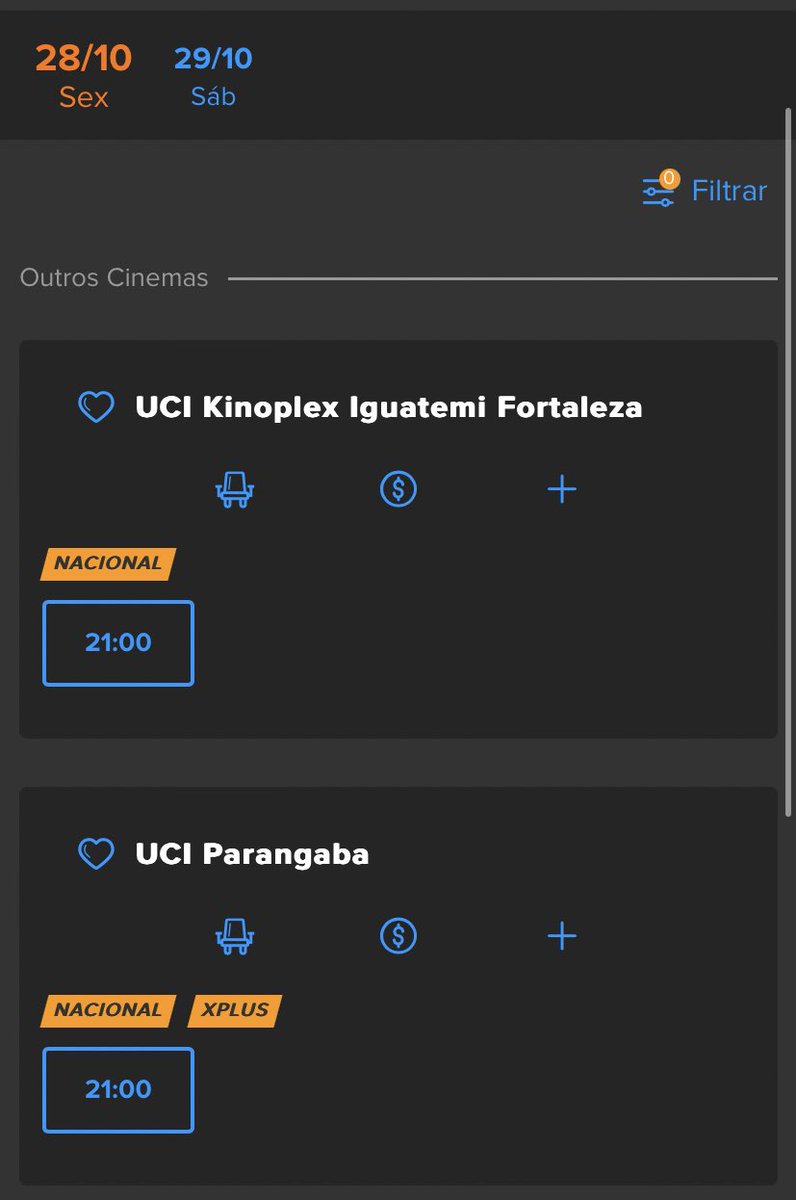Screen dimensions: 796x1200
Task: Select the 28/10 Sex date tab
Action: [84, 75]
